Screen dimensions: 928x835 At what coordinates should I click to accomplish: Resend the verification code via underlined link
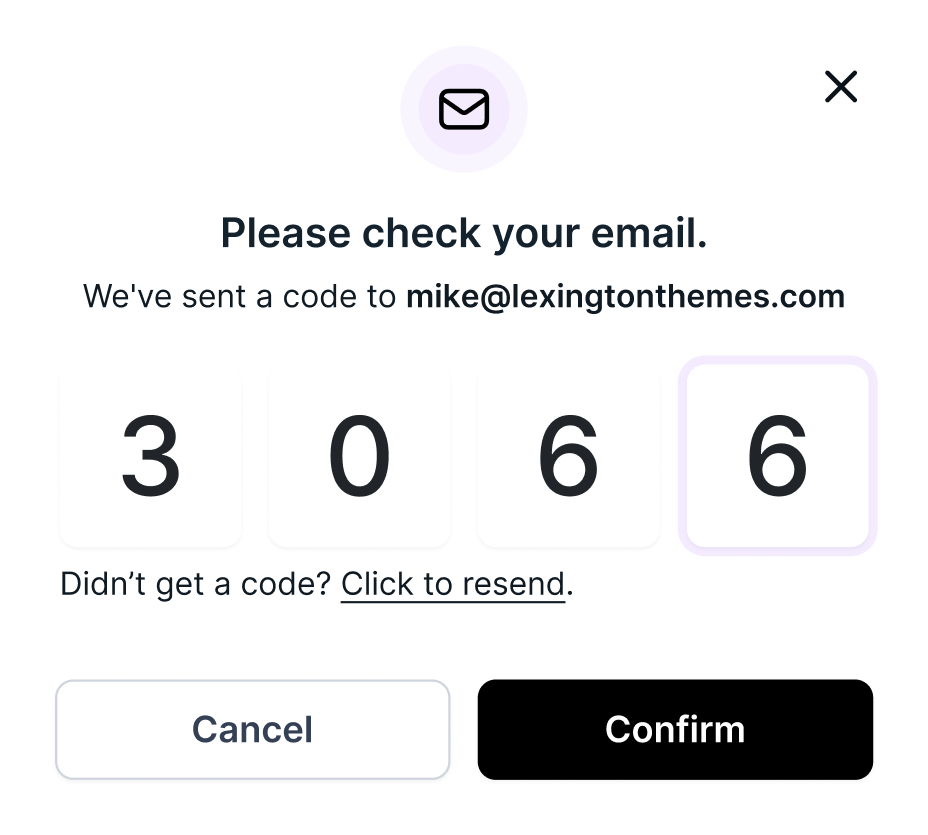pos(453,583)
